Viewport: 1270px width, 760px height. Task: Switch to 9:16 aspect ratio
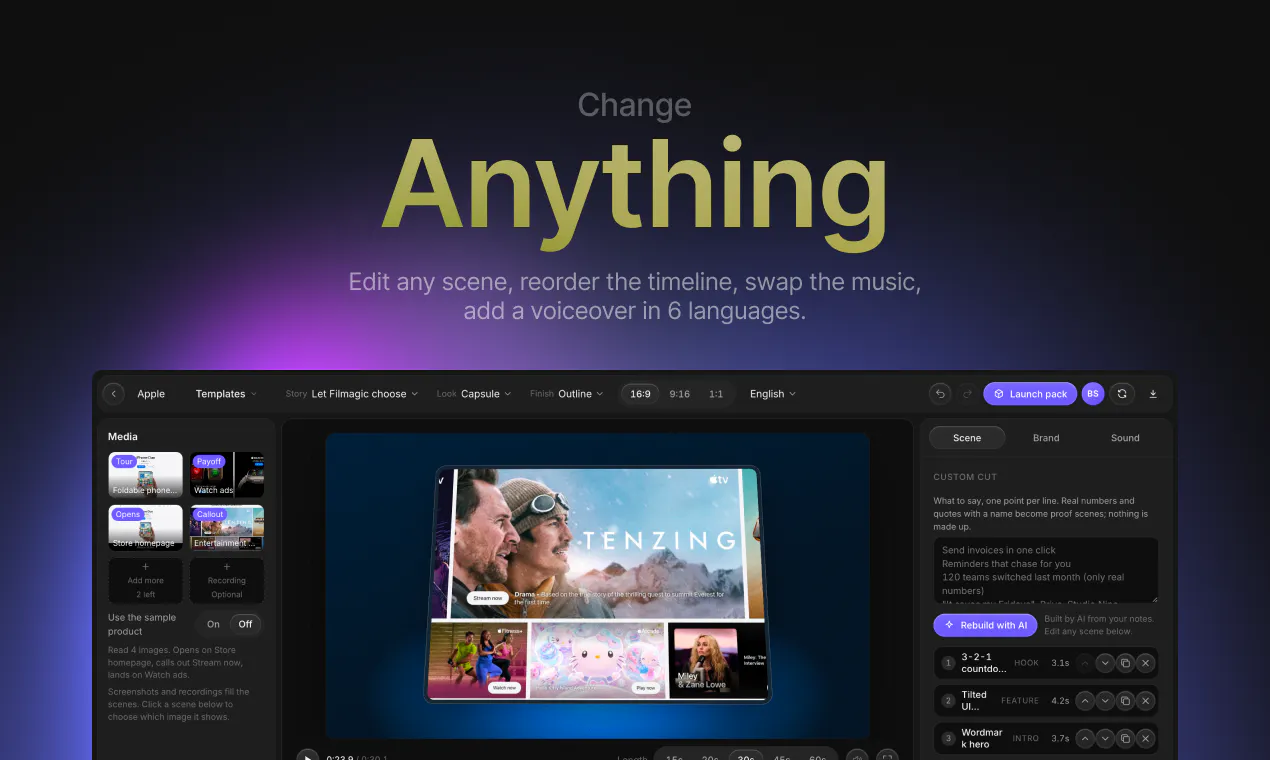click(x=680, y=394)
